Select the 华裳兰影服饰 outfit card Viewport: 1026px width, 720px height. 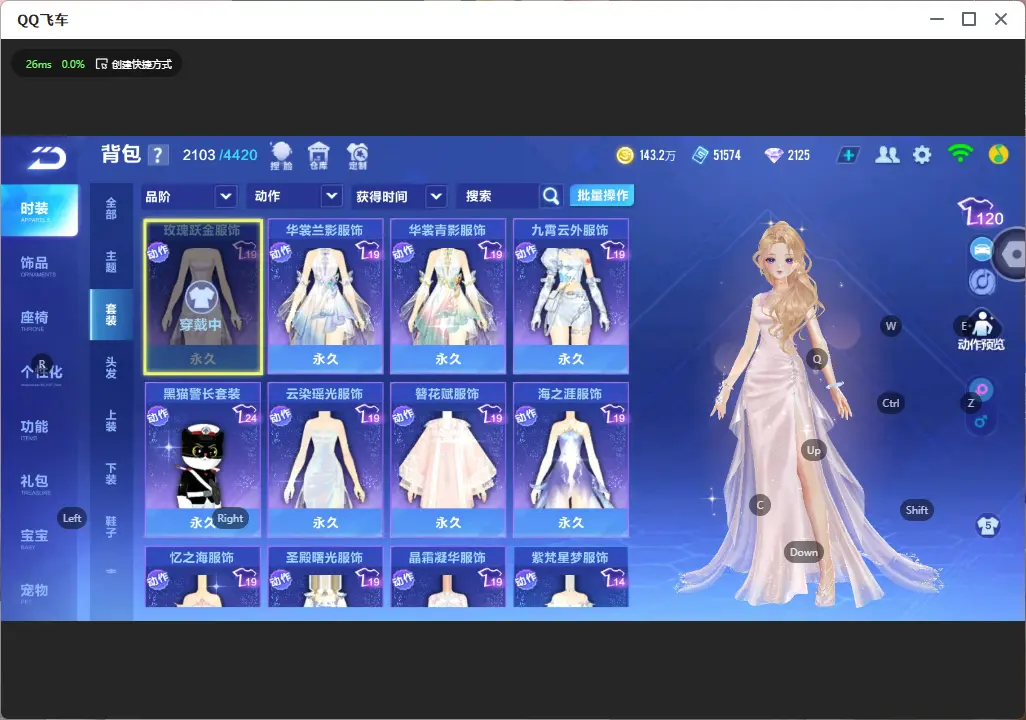point(325,297)
